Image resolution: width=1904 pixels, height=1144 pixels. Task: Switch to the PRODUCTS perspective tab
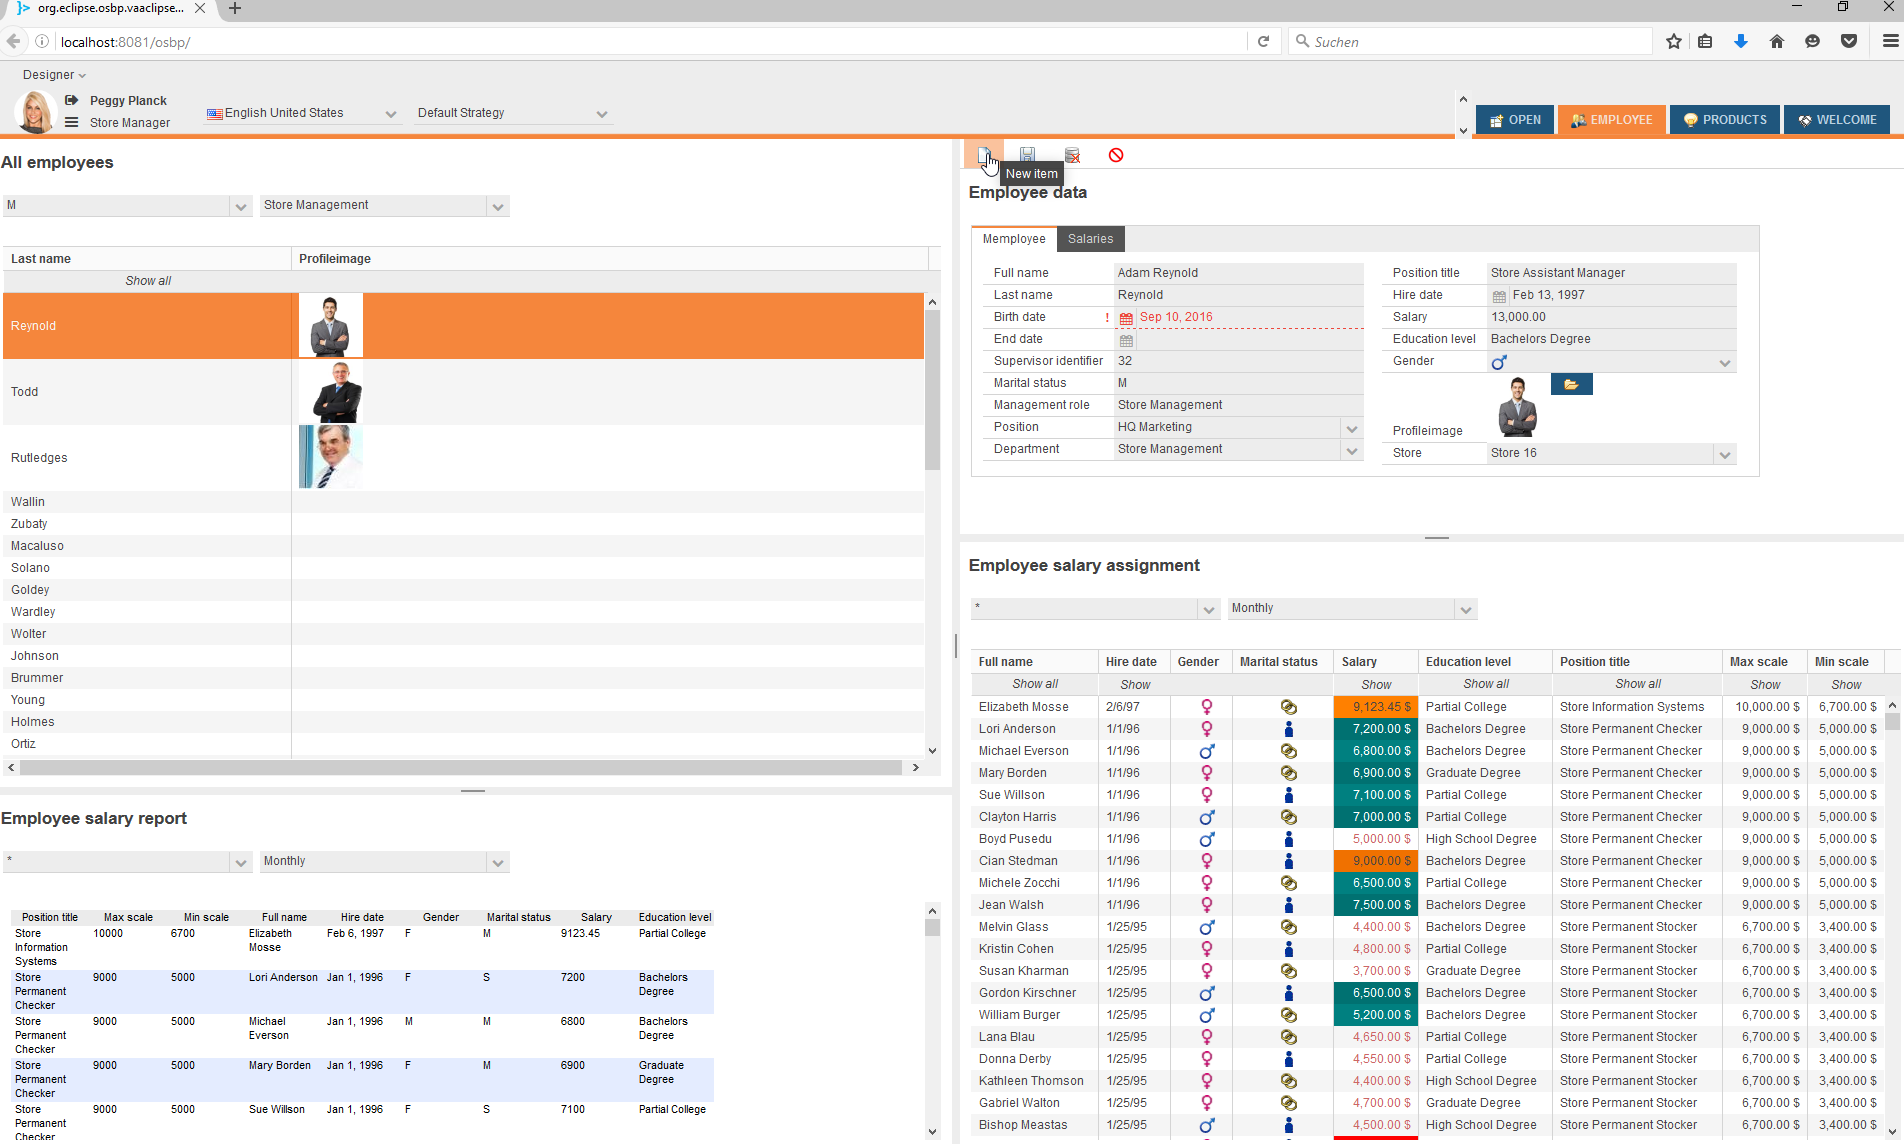point(1725,120)
